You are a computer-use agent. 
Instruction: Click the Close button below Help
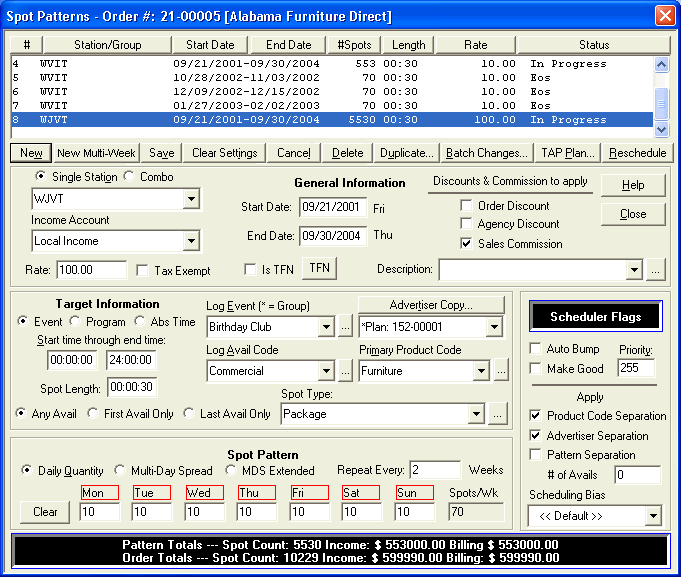click(633, 214)
